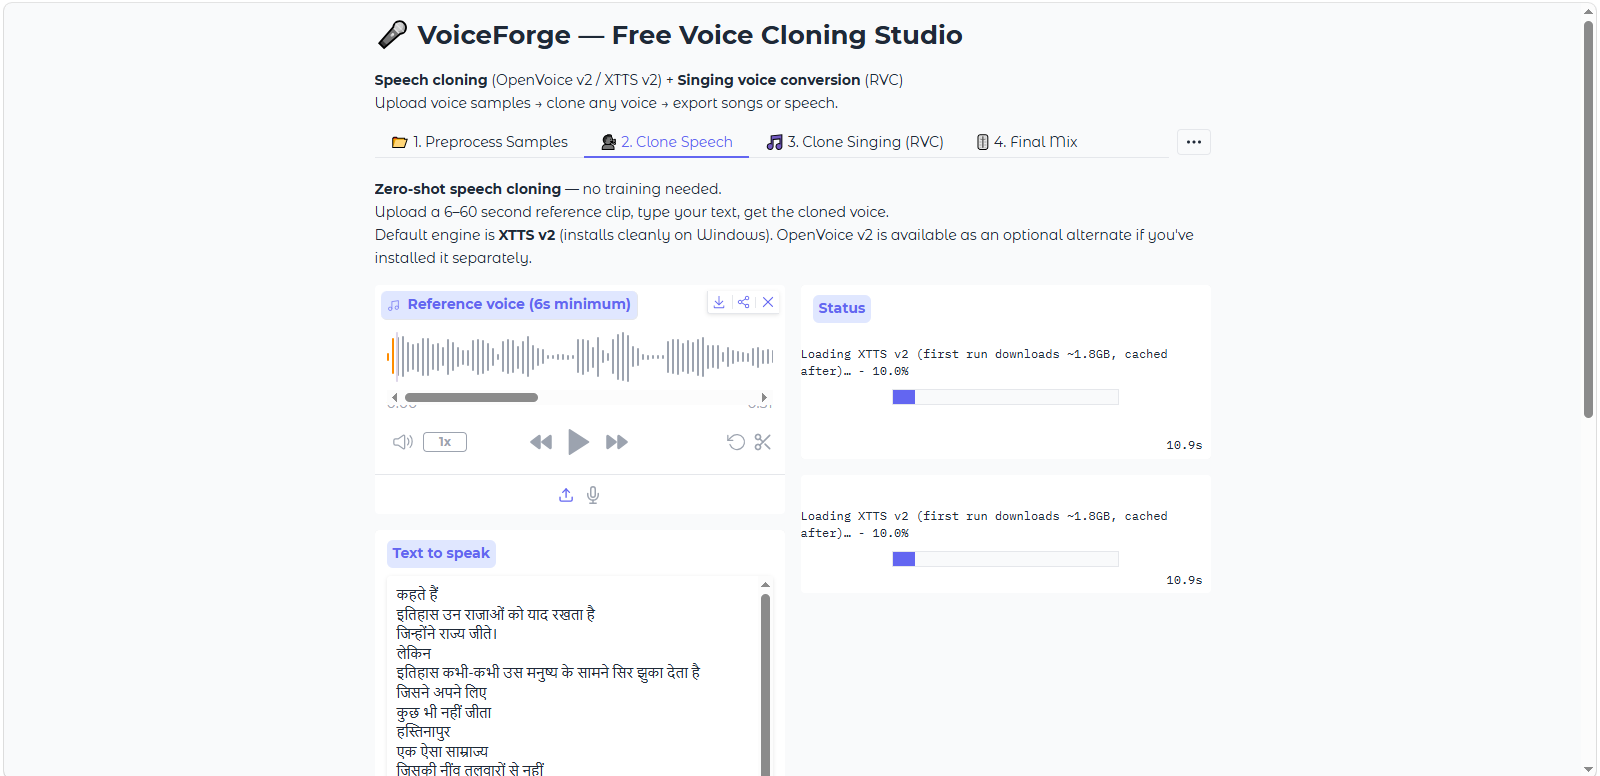Screen dimensions: 1600x776
Task: Click the bold "Zero-shot speech cloning" text
Action: click(x=468, y=189)
